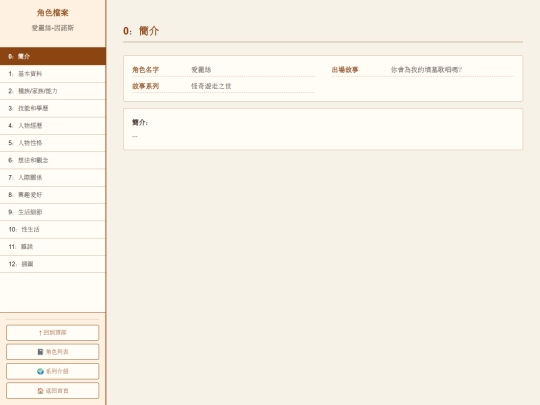Select the 0: 簡介 sidebar item
540x405 pixels.
click(x=53, y=56)
